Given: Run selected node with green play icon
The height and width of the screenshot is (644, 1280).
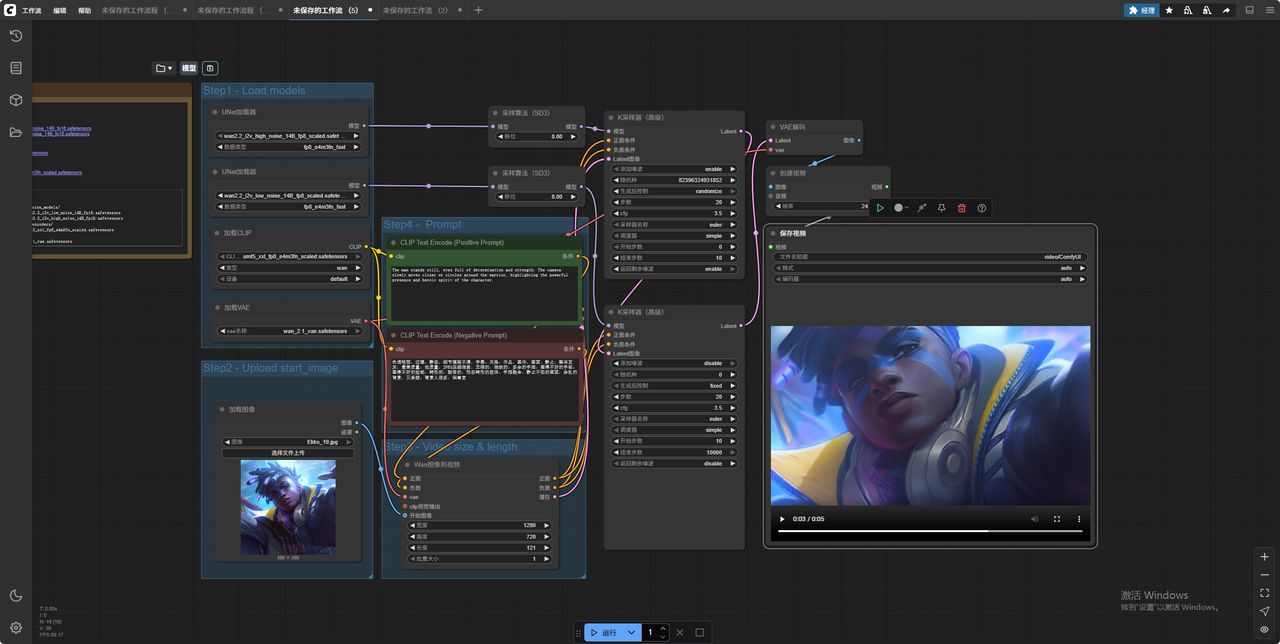Looking at the screenshot, I should coord(880,208).
